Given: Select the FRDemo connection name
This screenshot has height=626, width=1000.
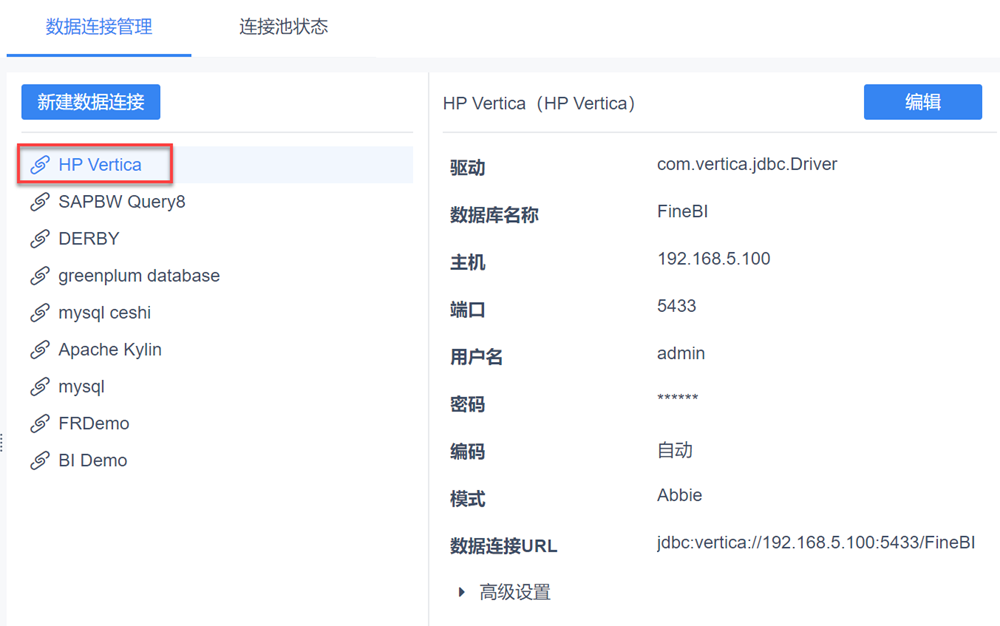Looking at the screenshot, I should tap(94, 424).
